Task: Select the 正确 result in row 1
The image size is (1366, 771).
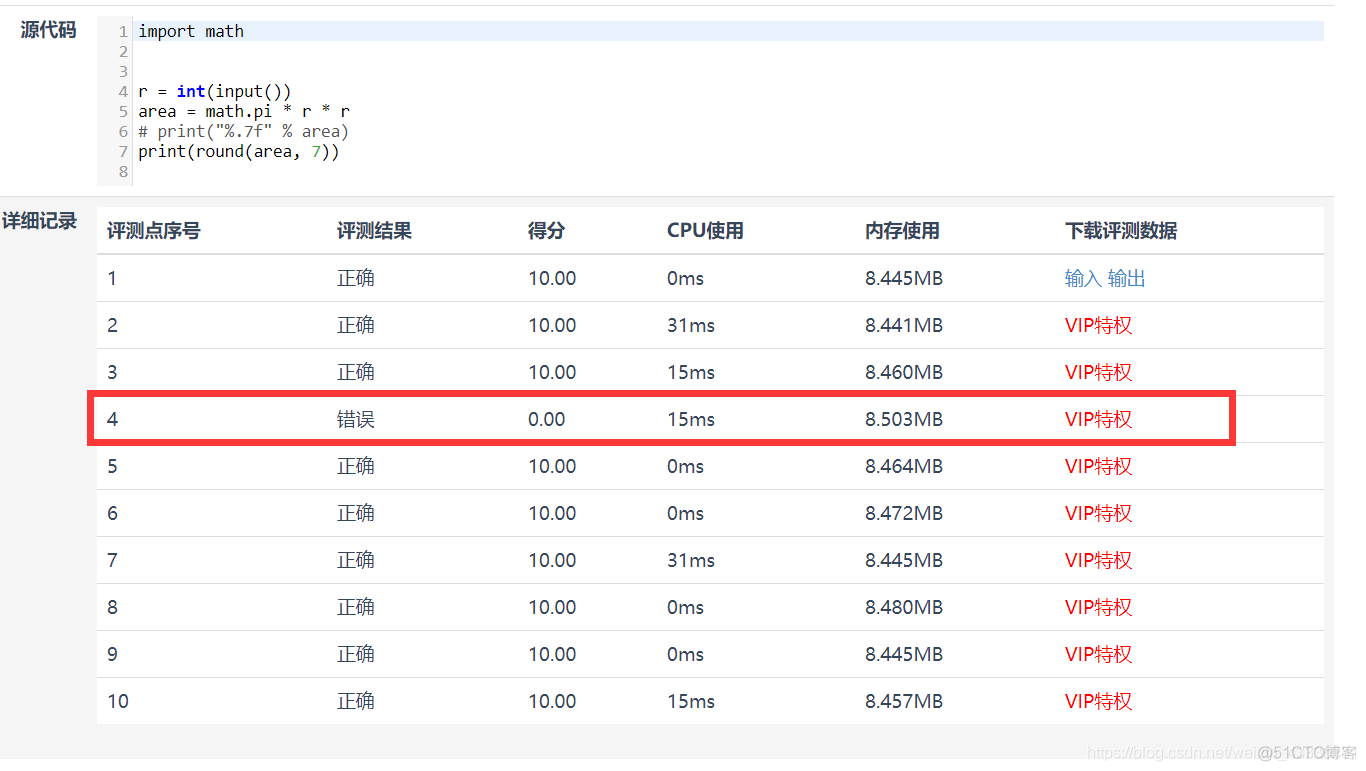Action: [x=355, y=278]
